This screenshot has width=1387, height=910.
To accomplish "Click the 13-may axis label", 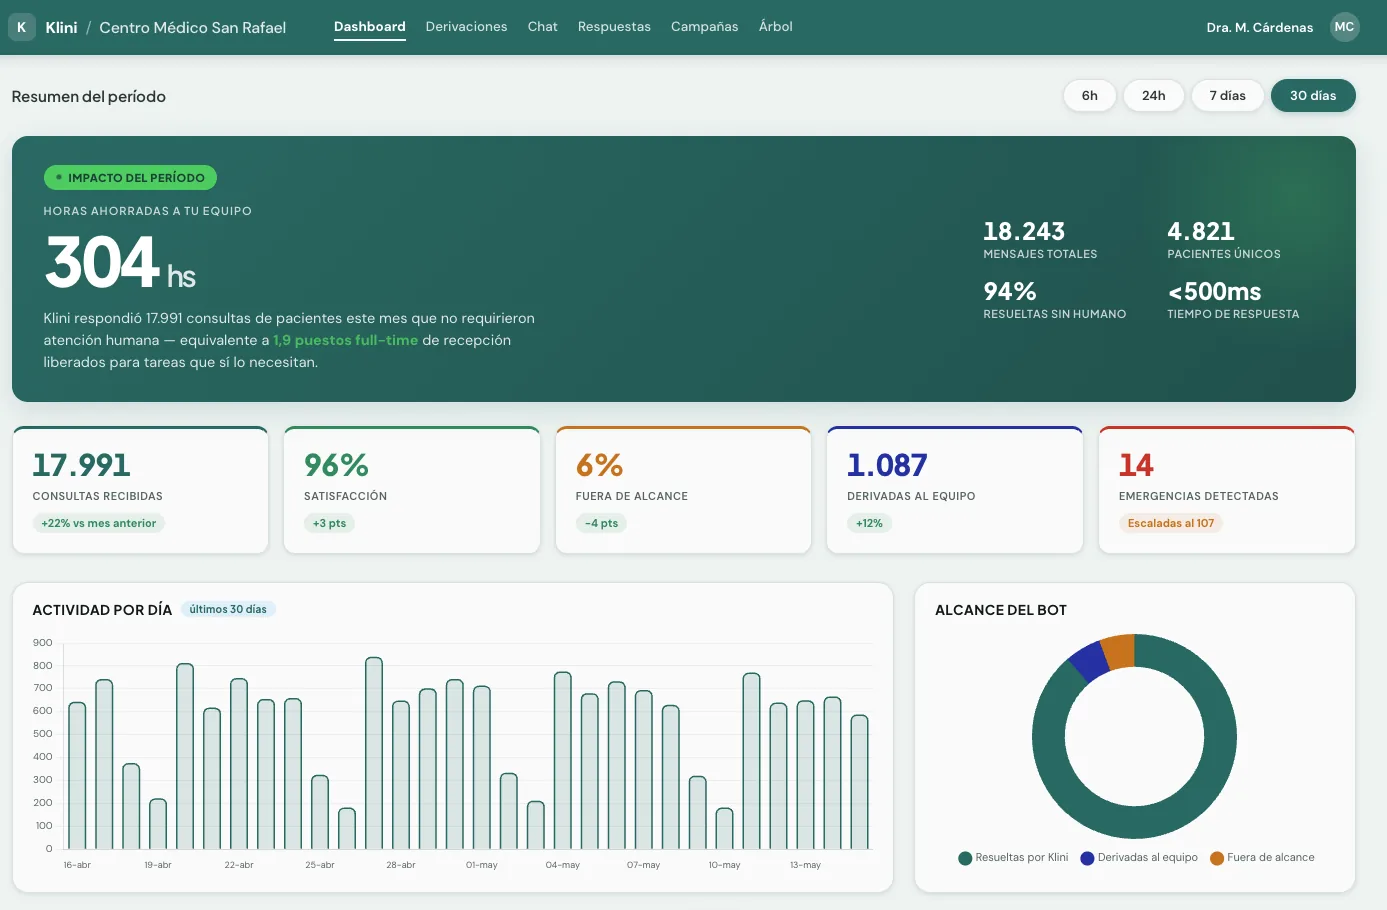I will [805, 865].
